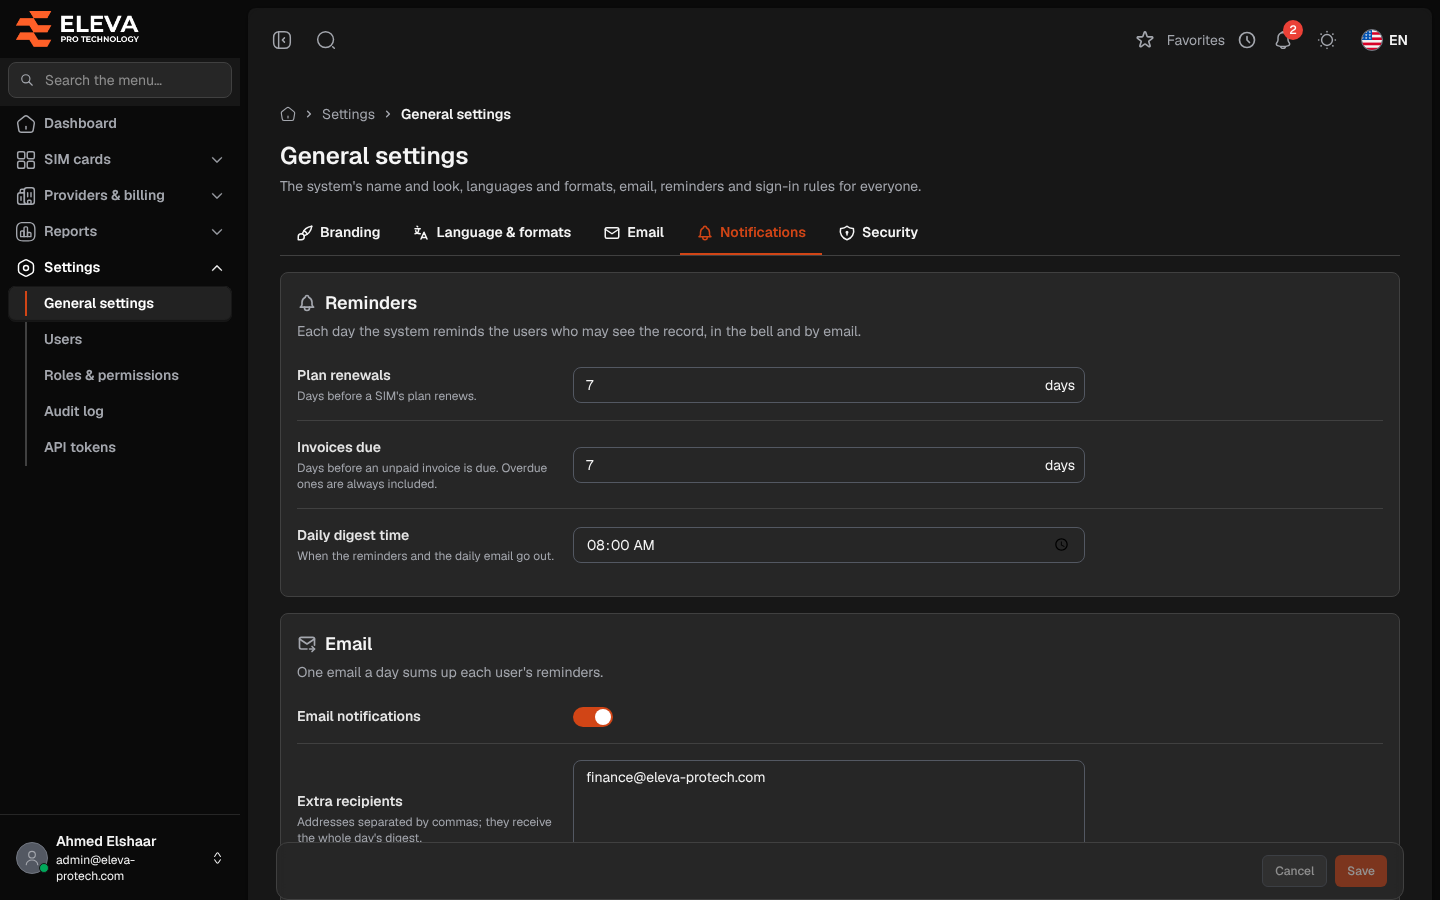Click the Reminders section heading
This screenshot has width=1440, height=900.
pyautogui.click(x=371, y=303)
